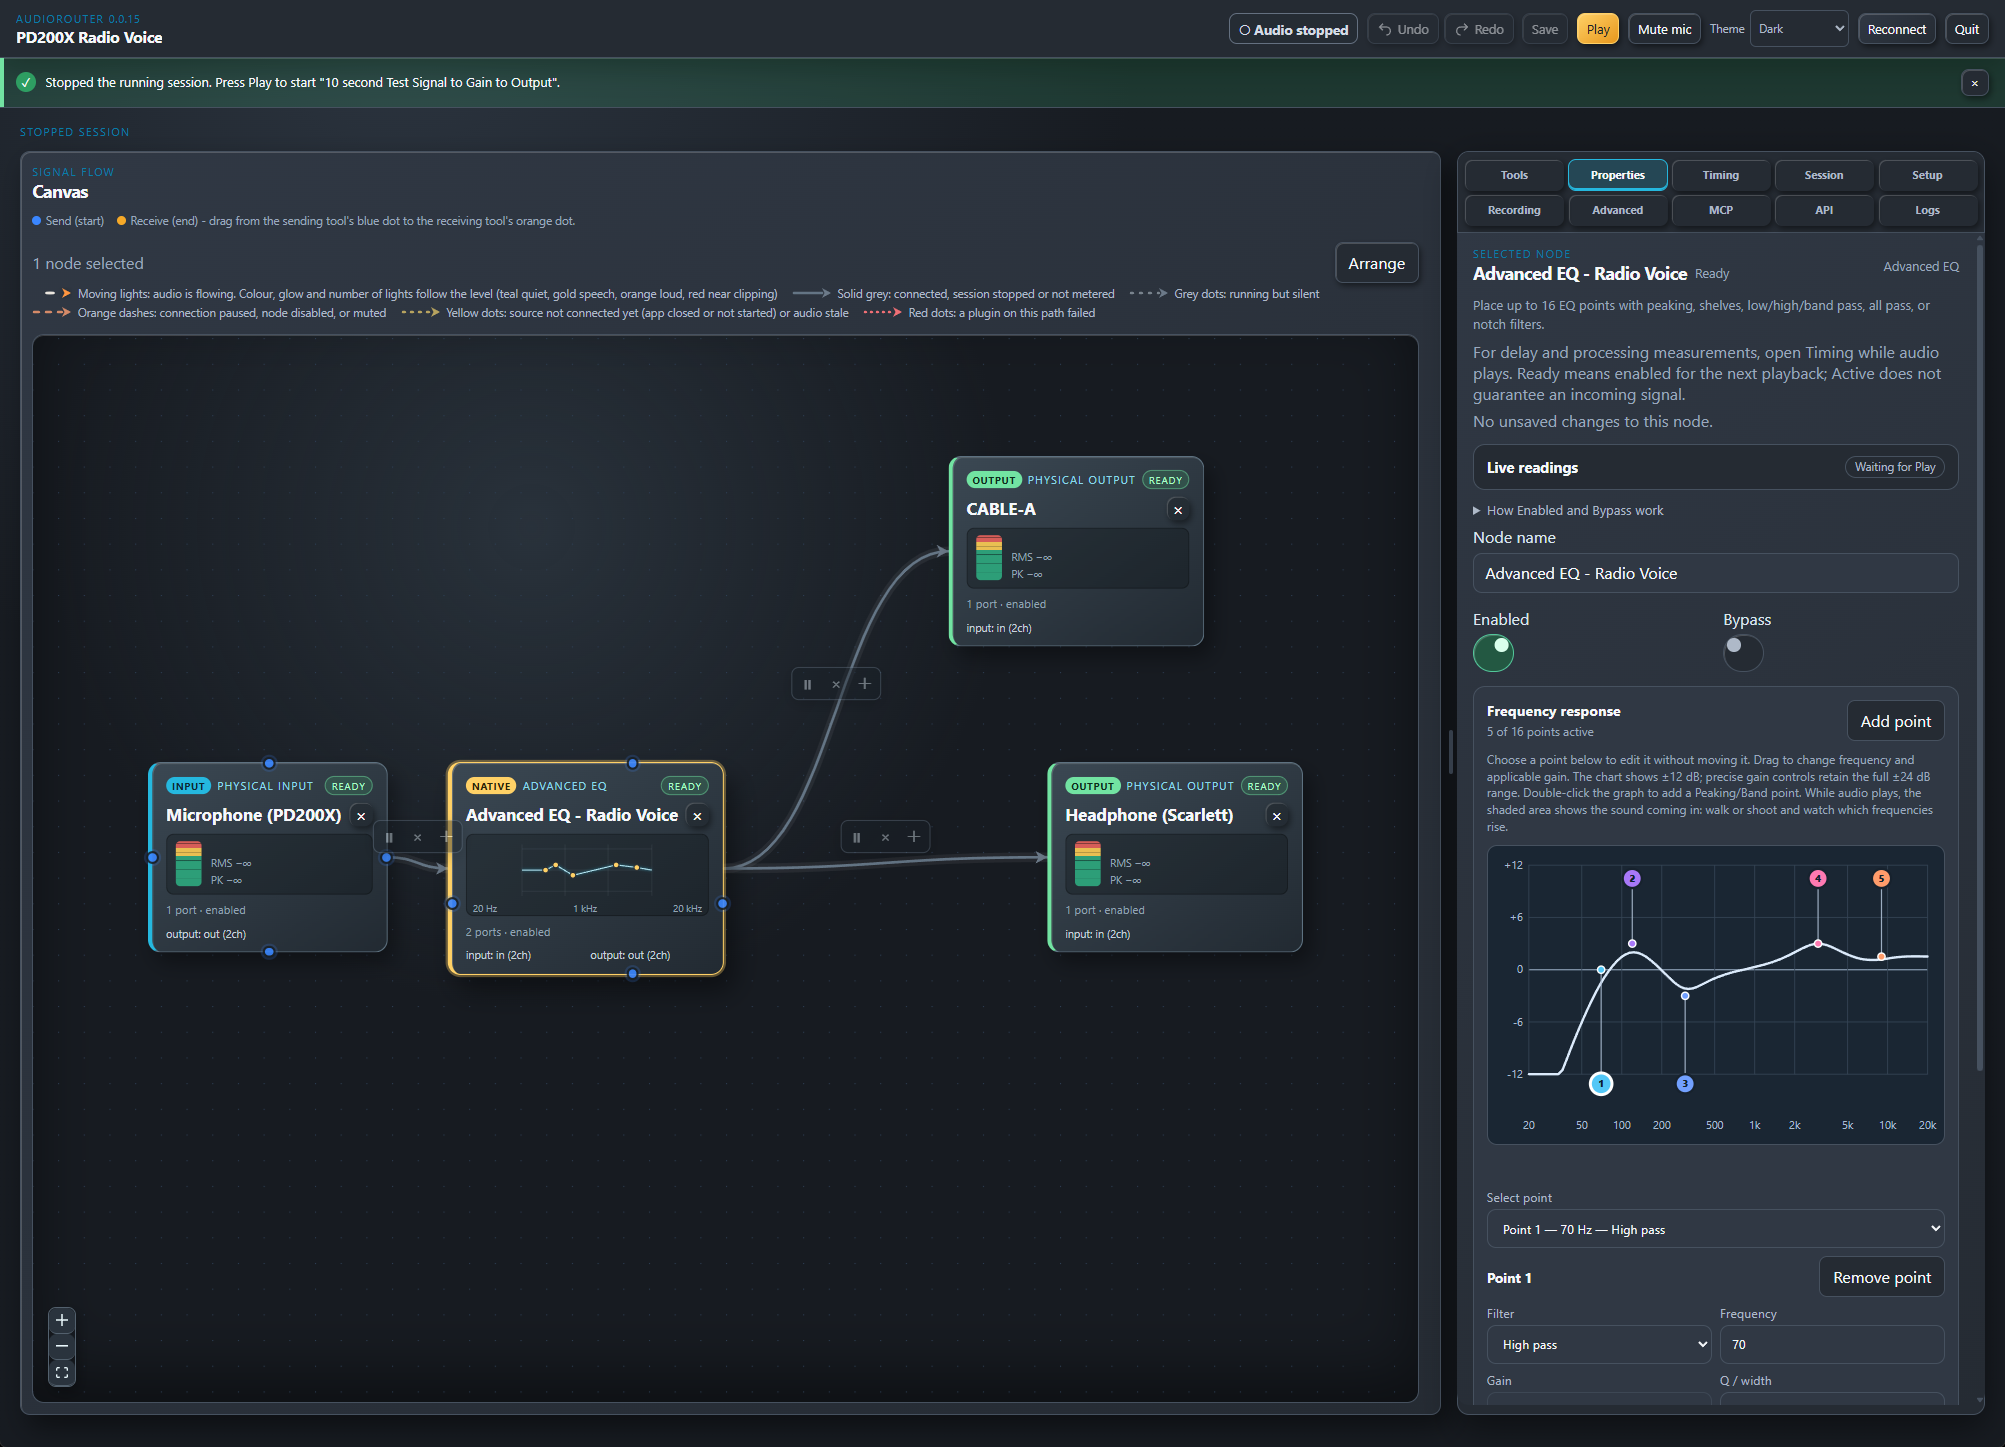Screen dimensions: 2005x1447
Task: Switch to the Tools tab
Action: point(1514,175)
